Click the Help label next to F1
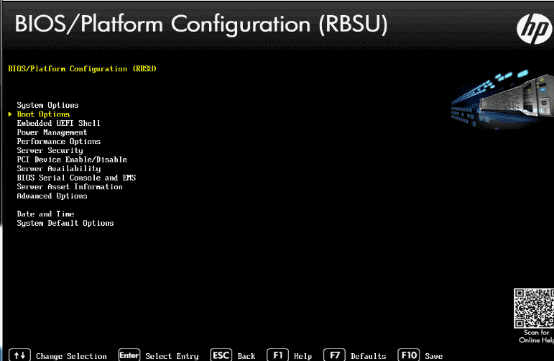Viewport: 554px width, 361px height. pos(303,356)
